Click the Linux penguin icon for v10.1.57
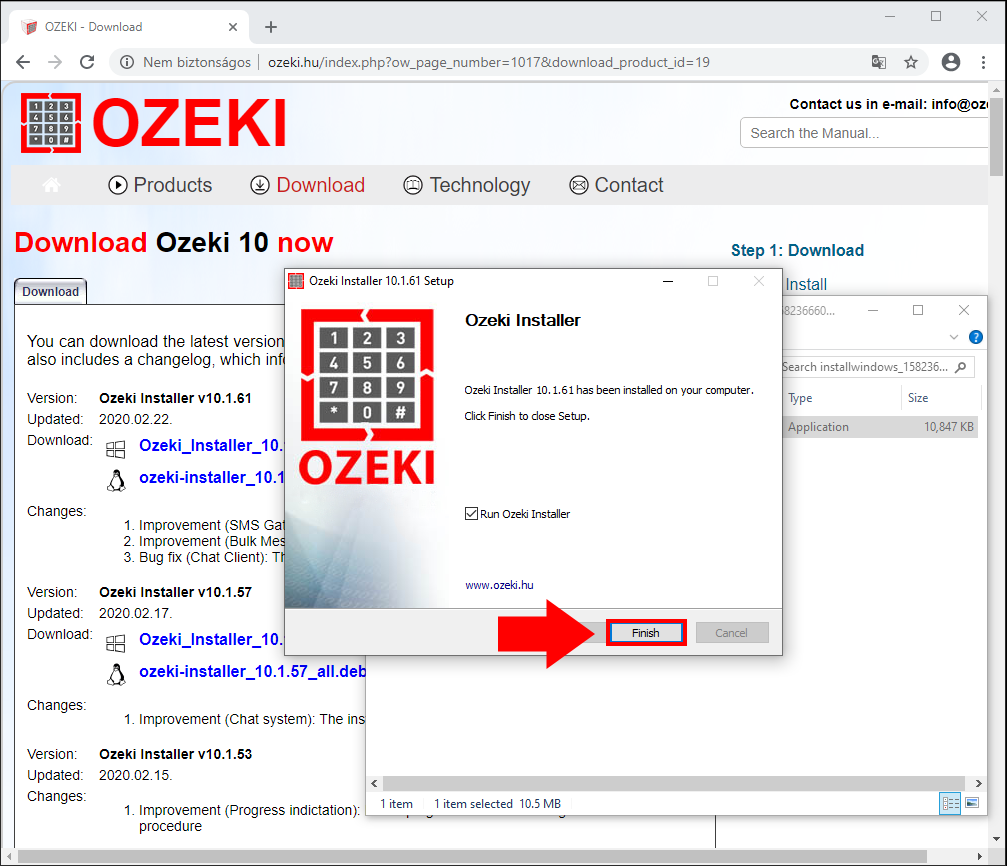This screenshot has width=1007, height=866. tap(116, 674)
